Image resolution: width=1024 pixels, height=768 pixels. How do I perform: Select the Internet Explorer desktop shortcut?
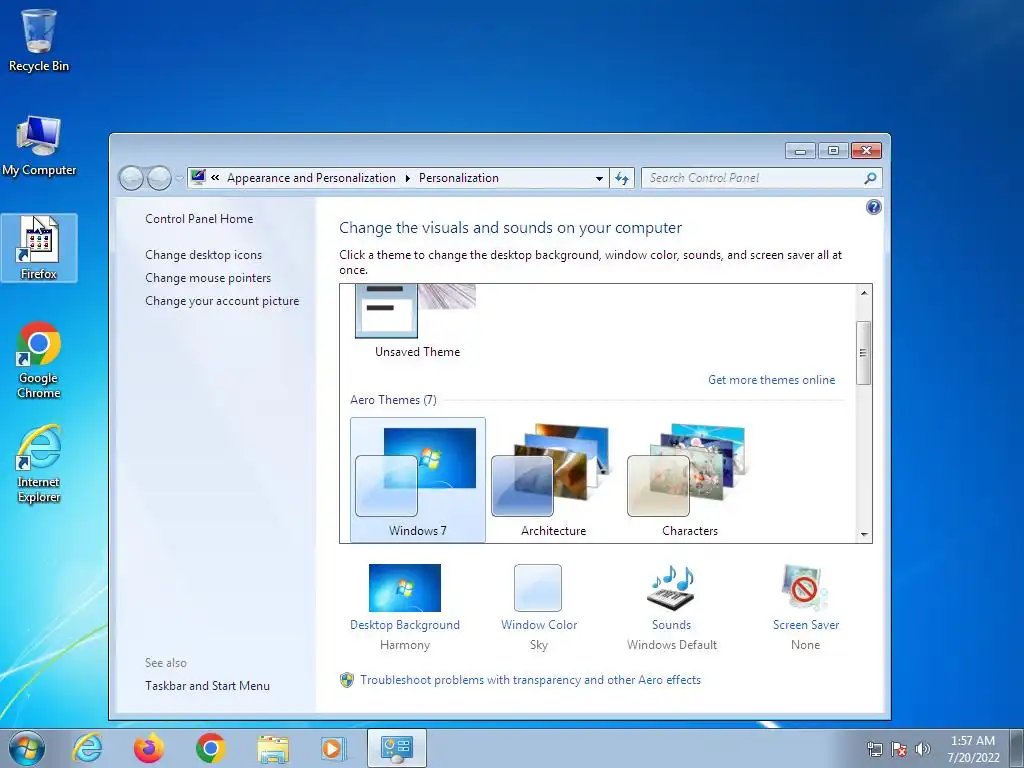(39, 464)
